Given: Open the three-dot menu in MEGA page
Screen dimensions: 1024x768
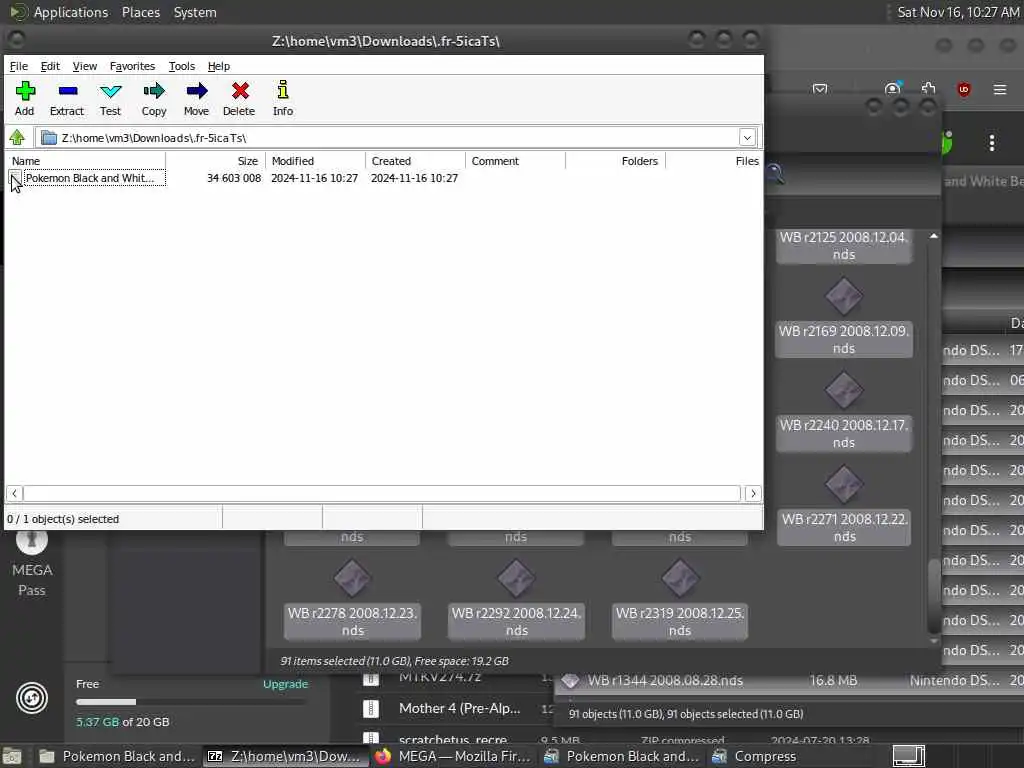Looking at the screenshot, I should pyautogui.click(x=992, y=143).
